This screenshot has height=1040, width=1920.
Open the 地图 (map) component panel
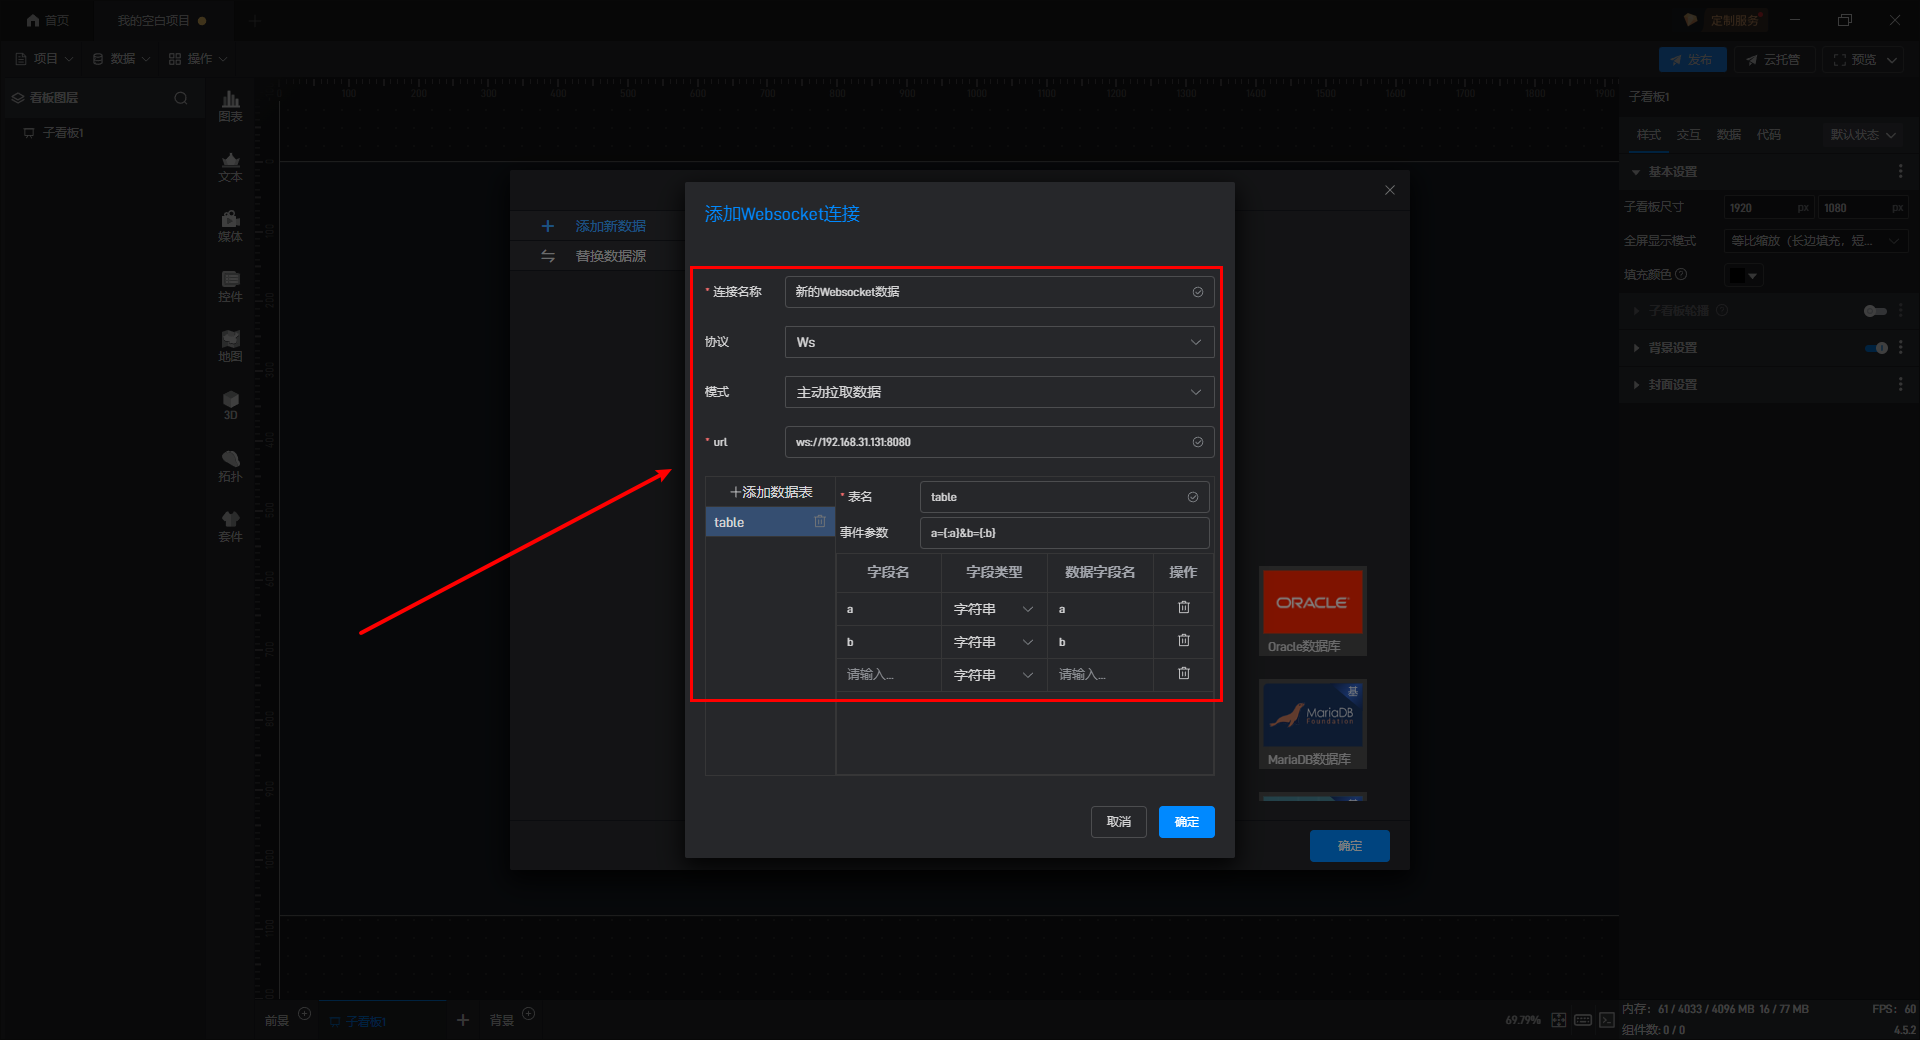tap(230, 347)
